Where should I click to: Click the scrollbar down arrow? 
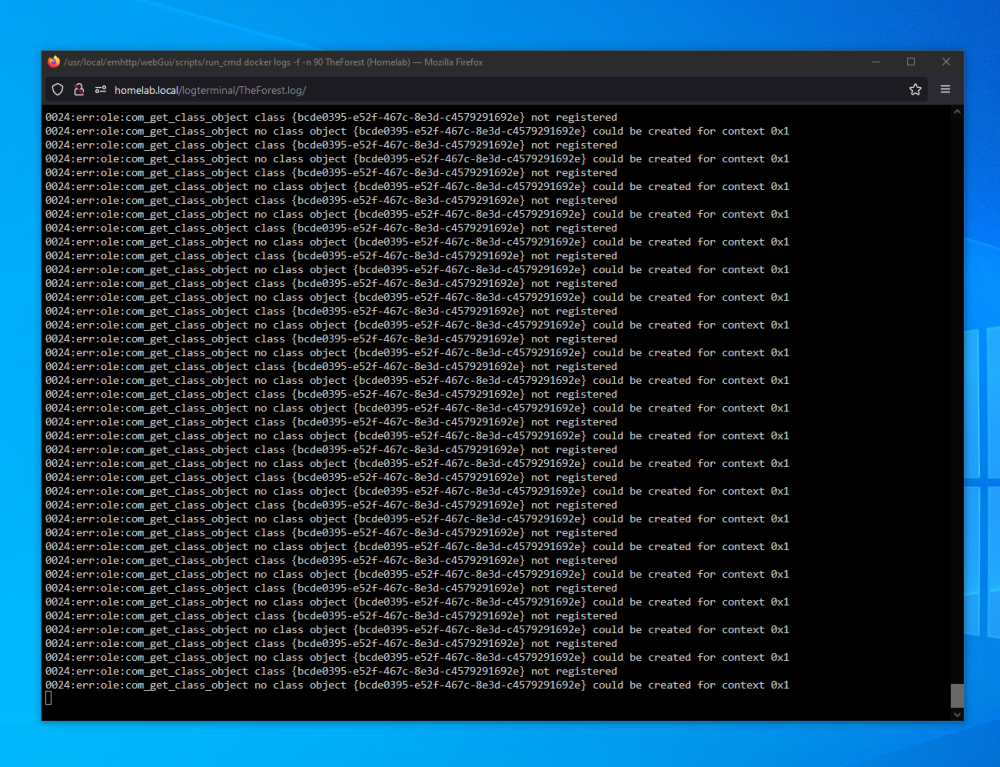click(x=957, y=715)
